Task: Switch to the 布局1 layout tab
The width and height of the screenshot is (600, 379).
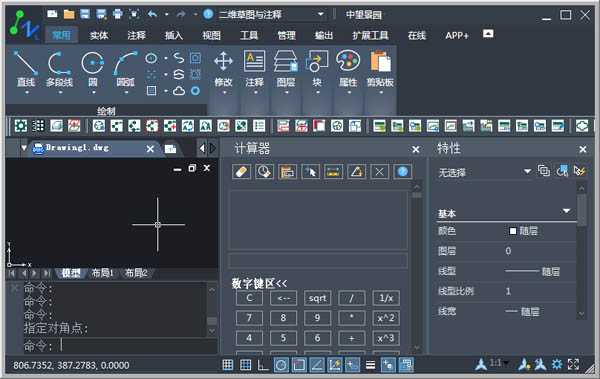Action: click(x=103, y=273)
